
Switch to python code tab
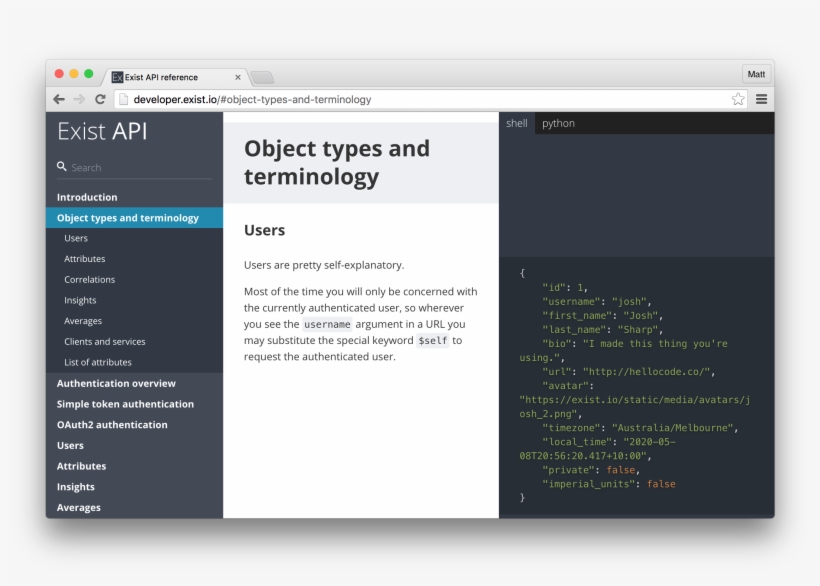pos(558,123)
